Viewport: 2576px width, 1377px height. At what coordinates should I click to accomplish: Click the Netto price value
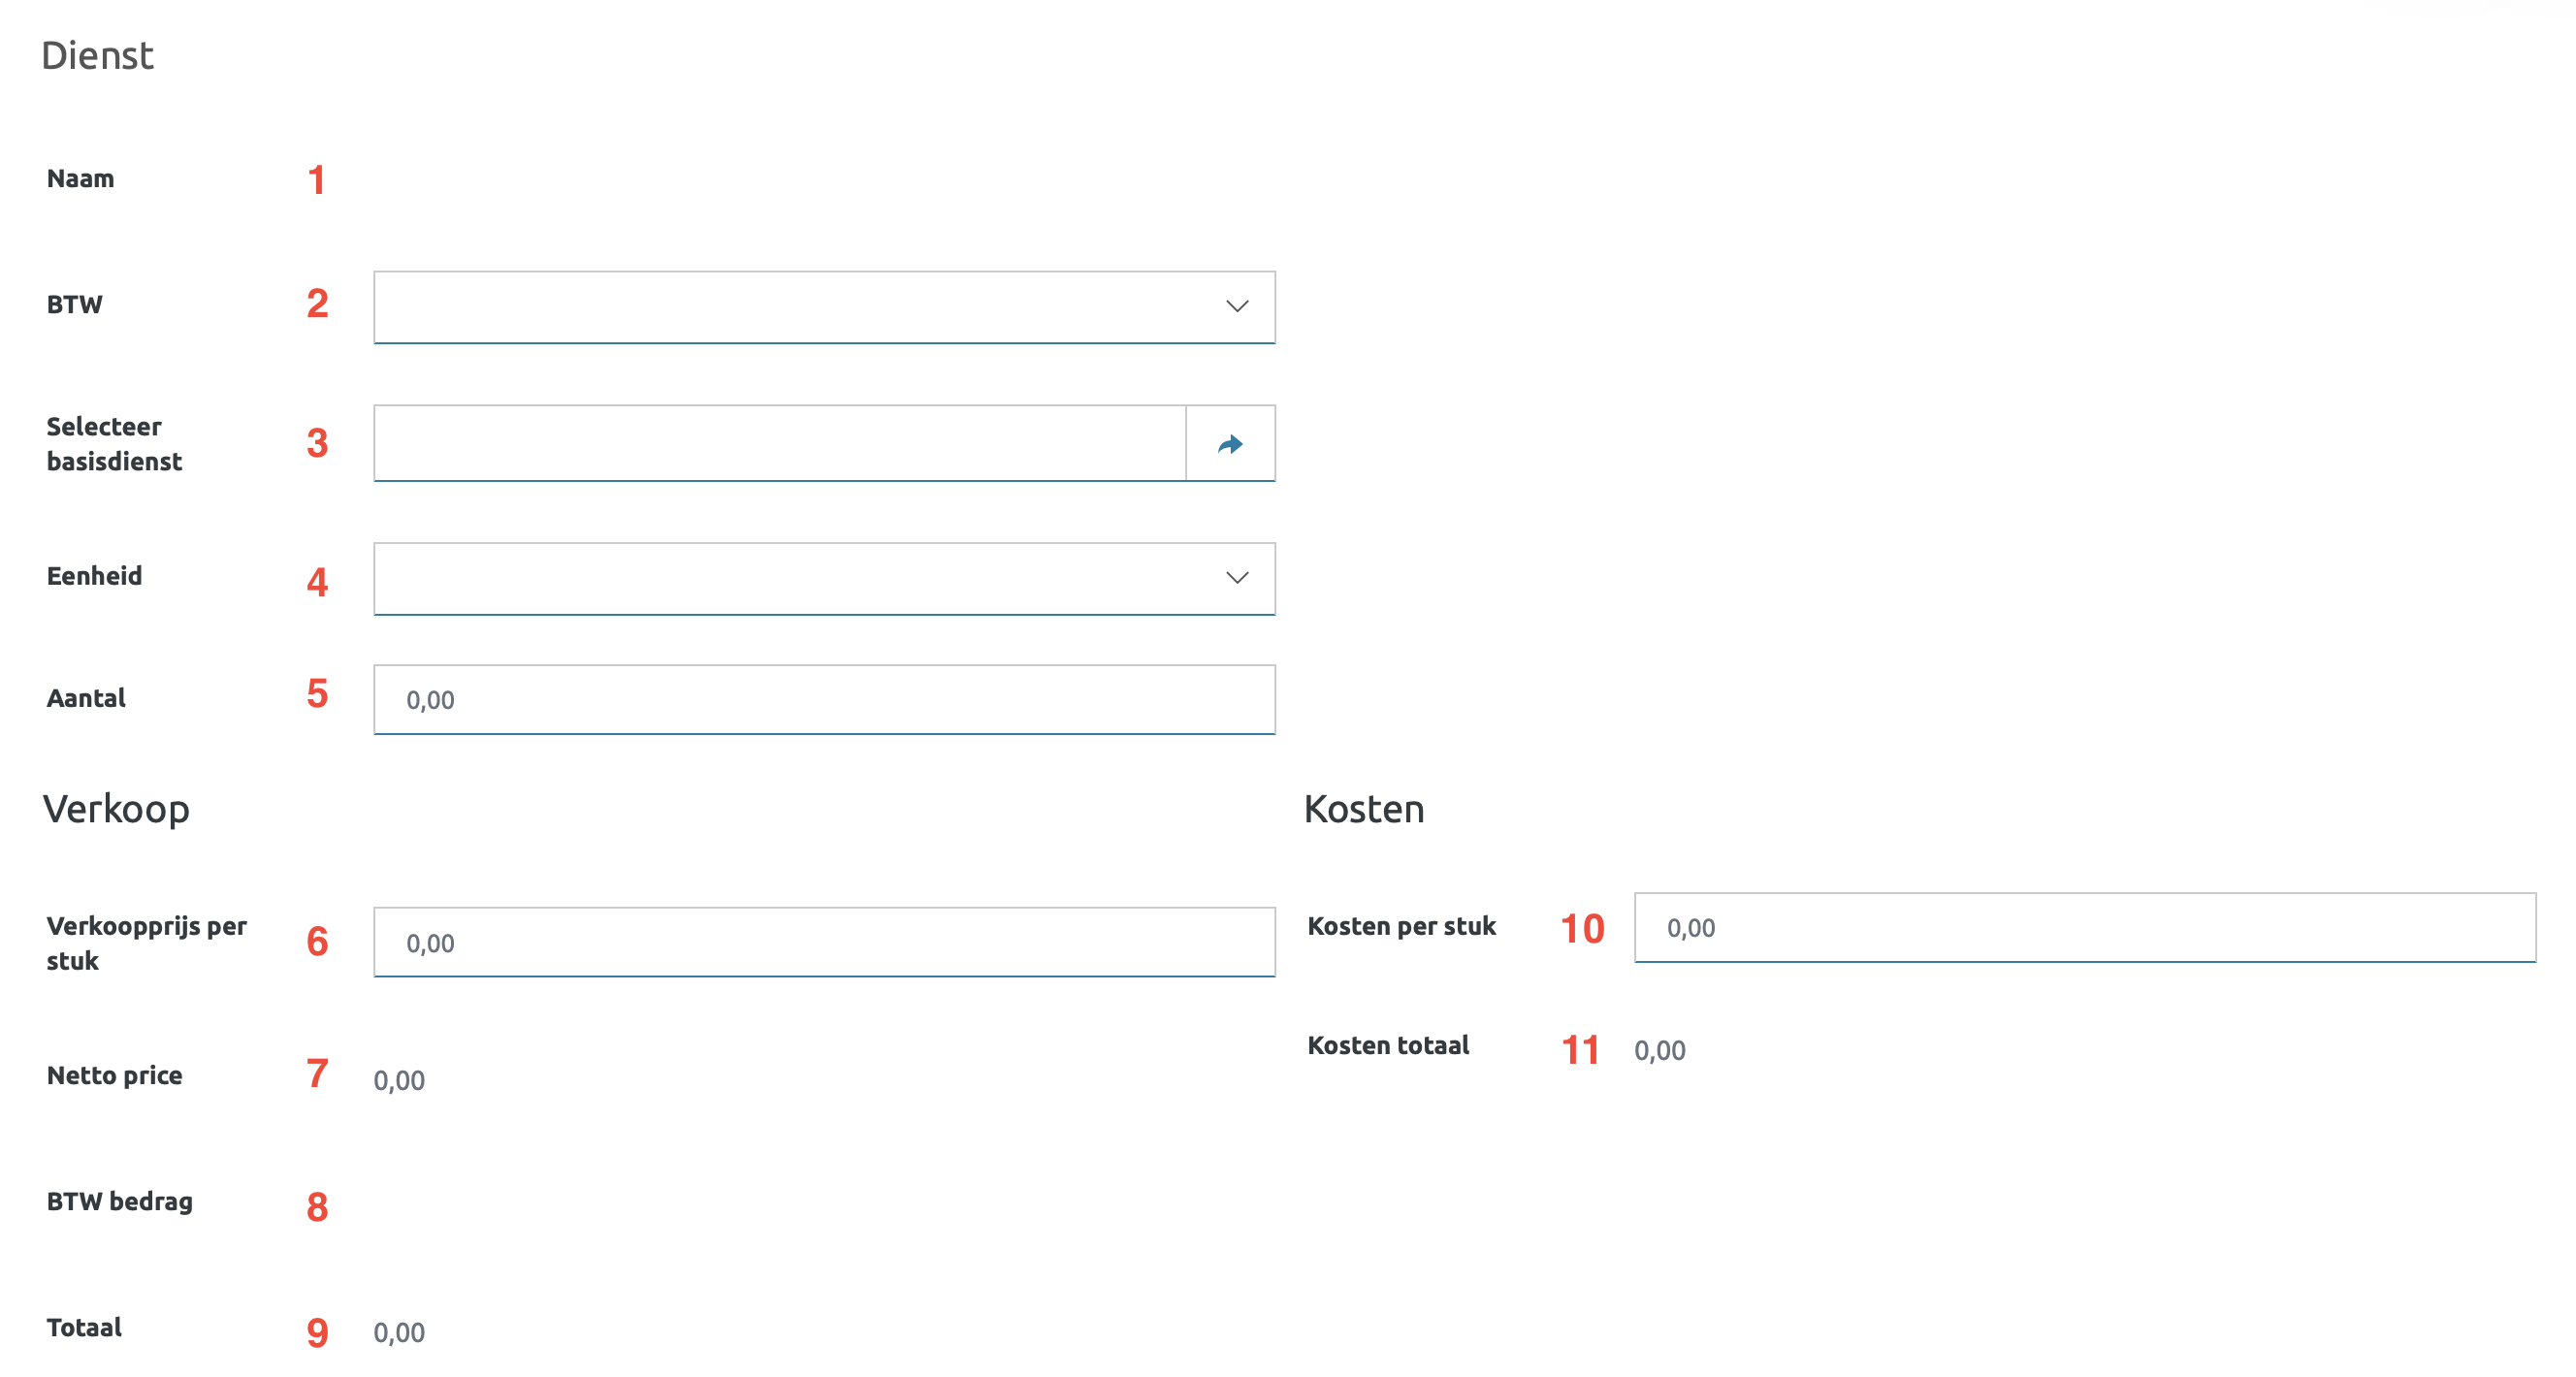pyautogui.click(x=399, y=1080)
